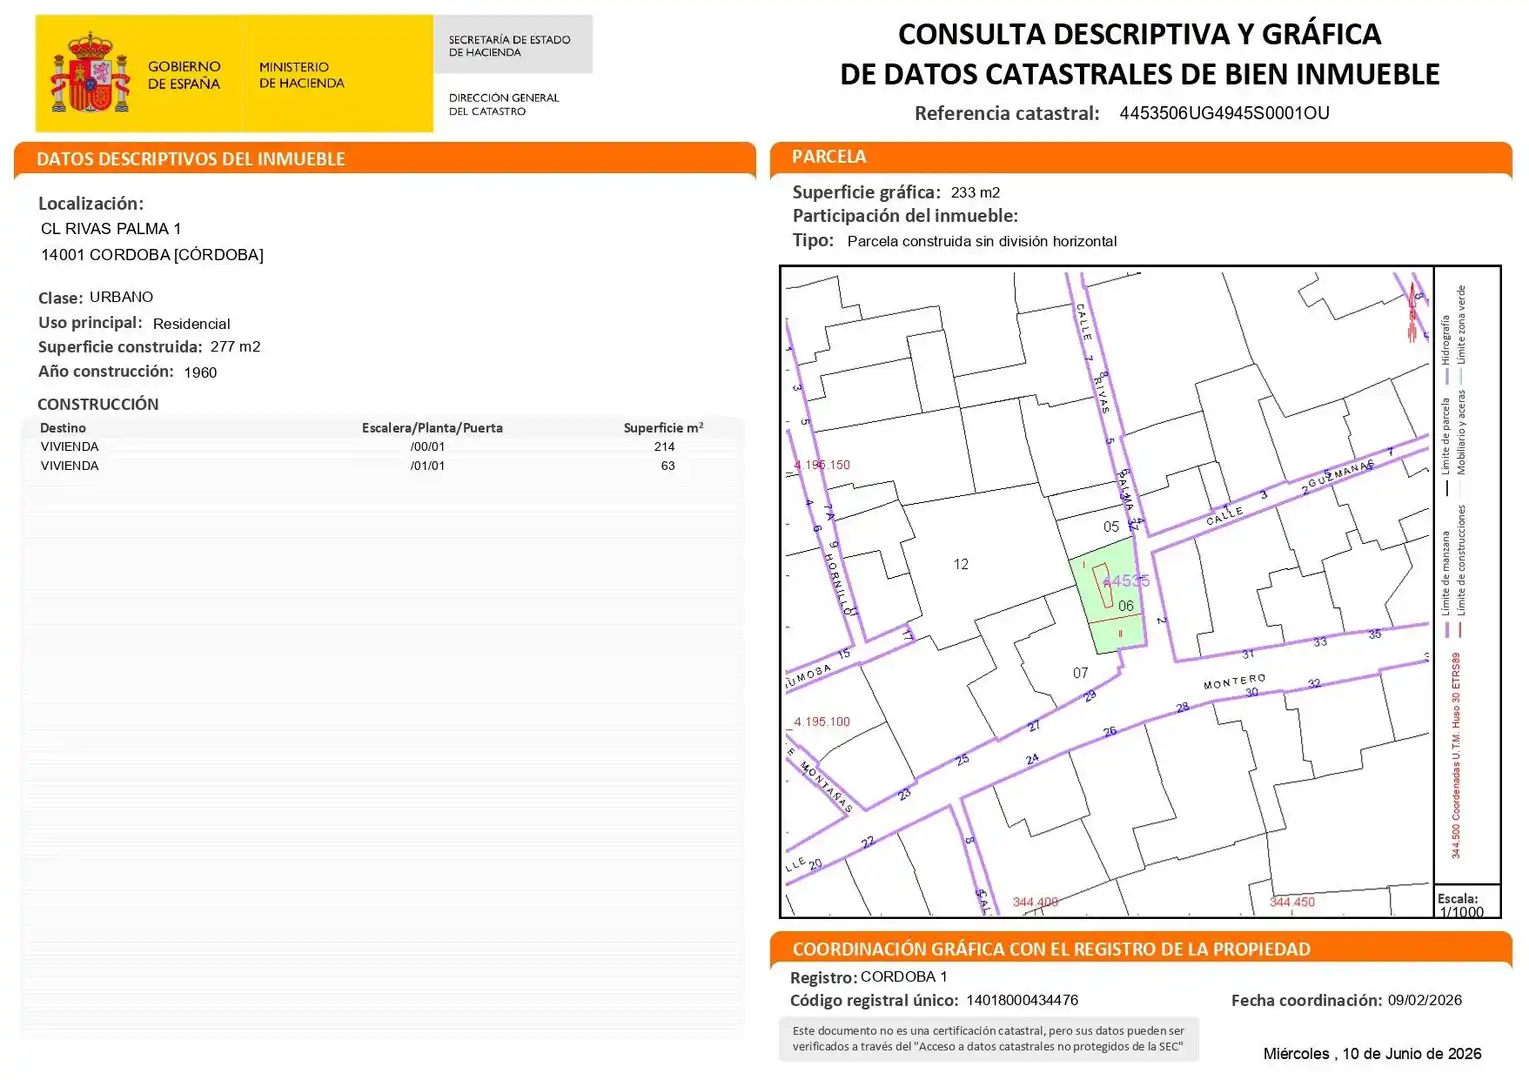
Task: Select the Vivienda row with /00/01
Action: [x=382, y=447]
